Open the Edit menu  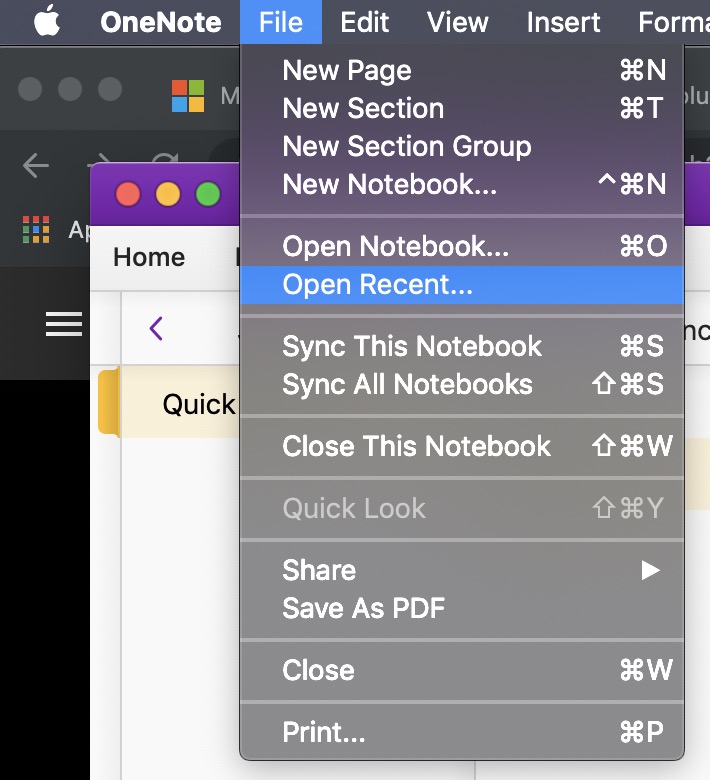click(x=364, y=22)
